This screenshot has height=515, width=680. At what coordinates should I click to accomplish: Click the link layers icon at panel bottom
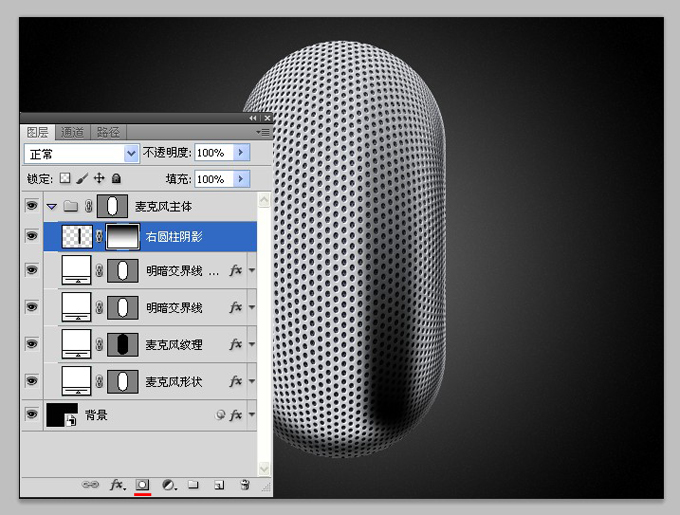coord(90,484)
